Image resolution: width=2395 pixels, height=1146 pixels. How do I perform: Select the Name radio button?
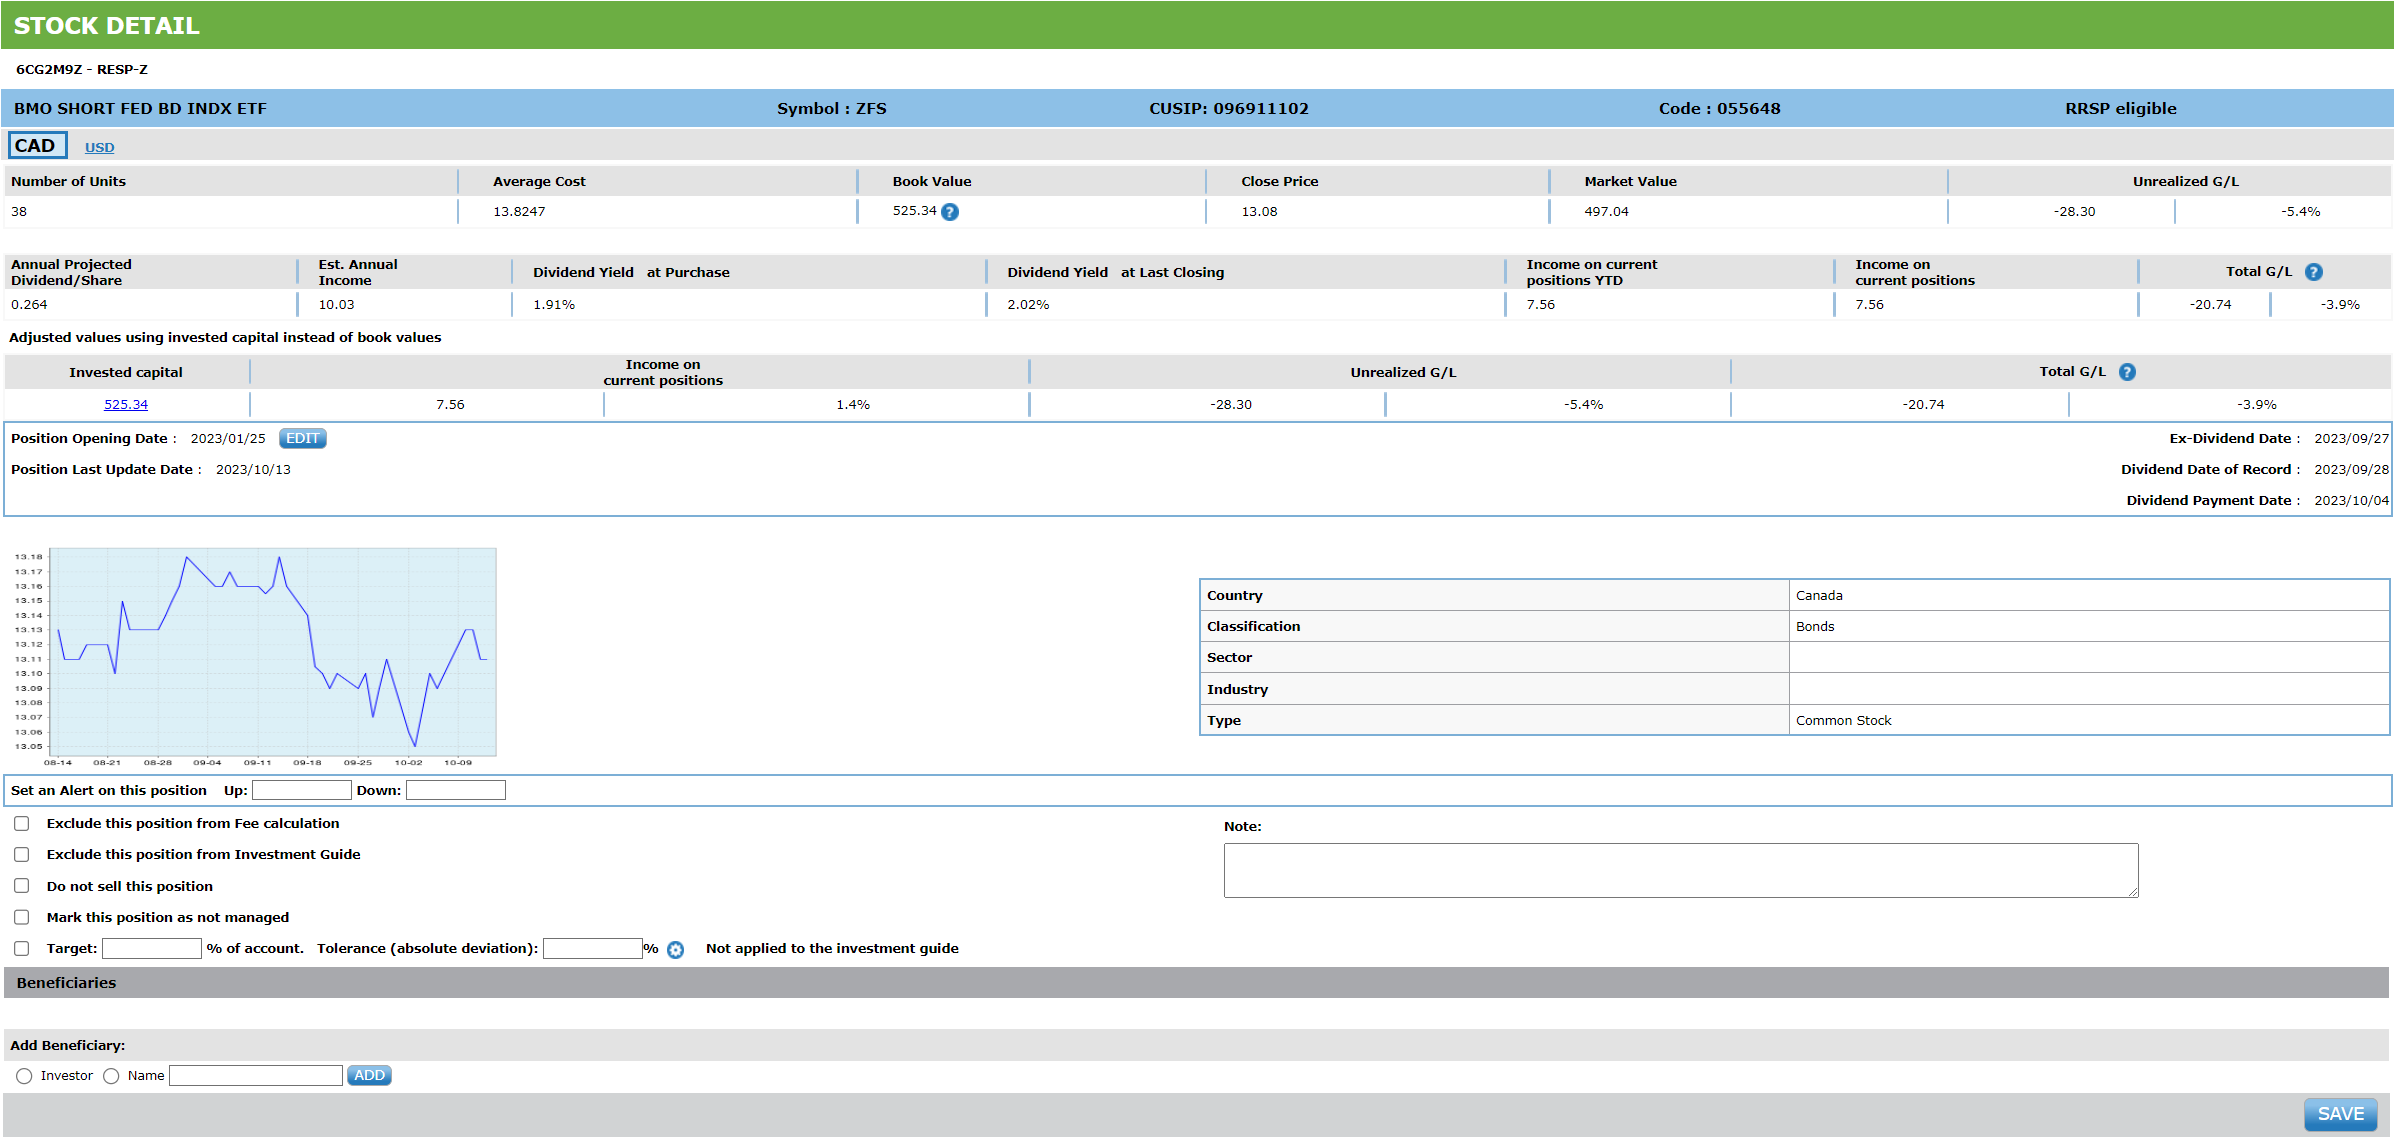(111, 1077)
